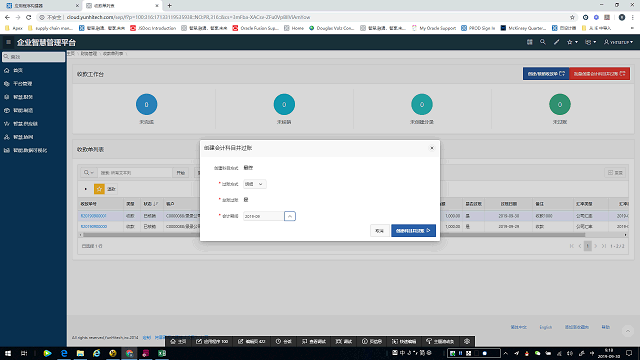This screenshot has width=640, height=360.
Task: Click the next page arrow in pagination
Action: pos(596,246)
